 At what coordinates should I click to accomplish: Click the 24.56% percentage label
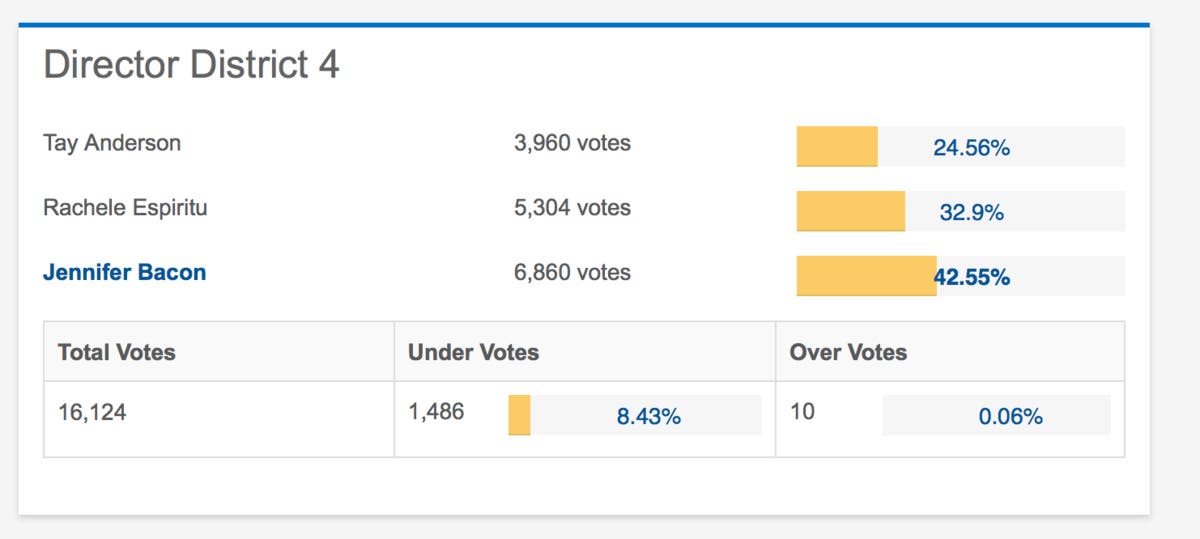[971, 148]
